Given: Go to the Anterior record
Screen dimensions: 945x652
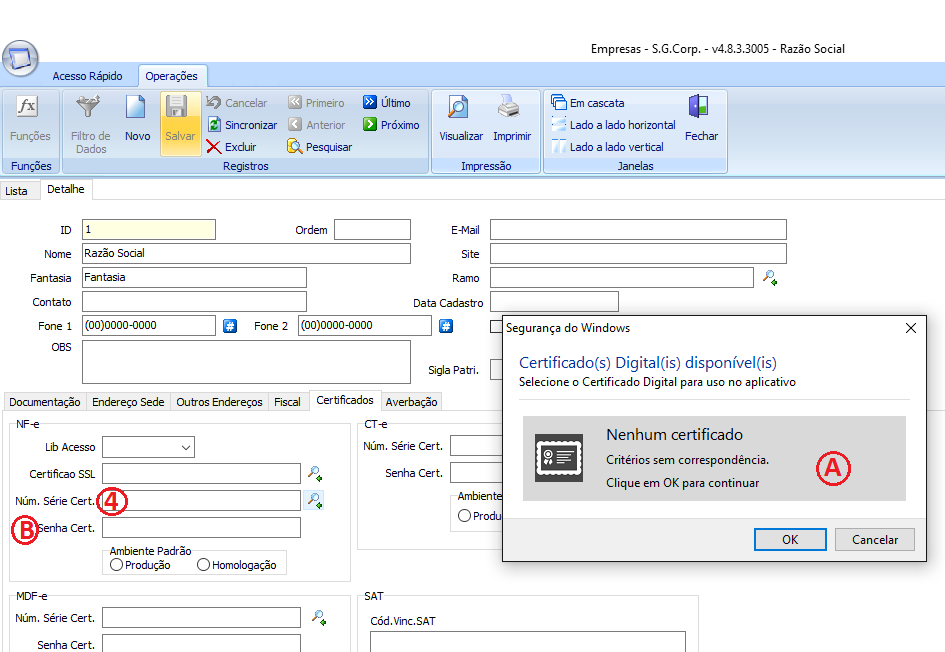Looking at the screenshot, I should [317, 125].
